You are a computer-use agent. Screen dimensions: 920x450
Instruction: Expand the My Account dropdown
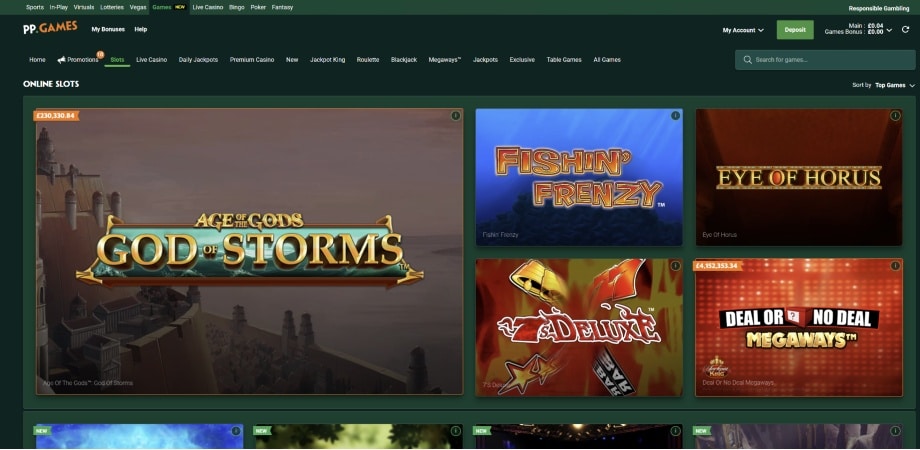(x=743, y=30)
